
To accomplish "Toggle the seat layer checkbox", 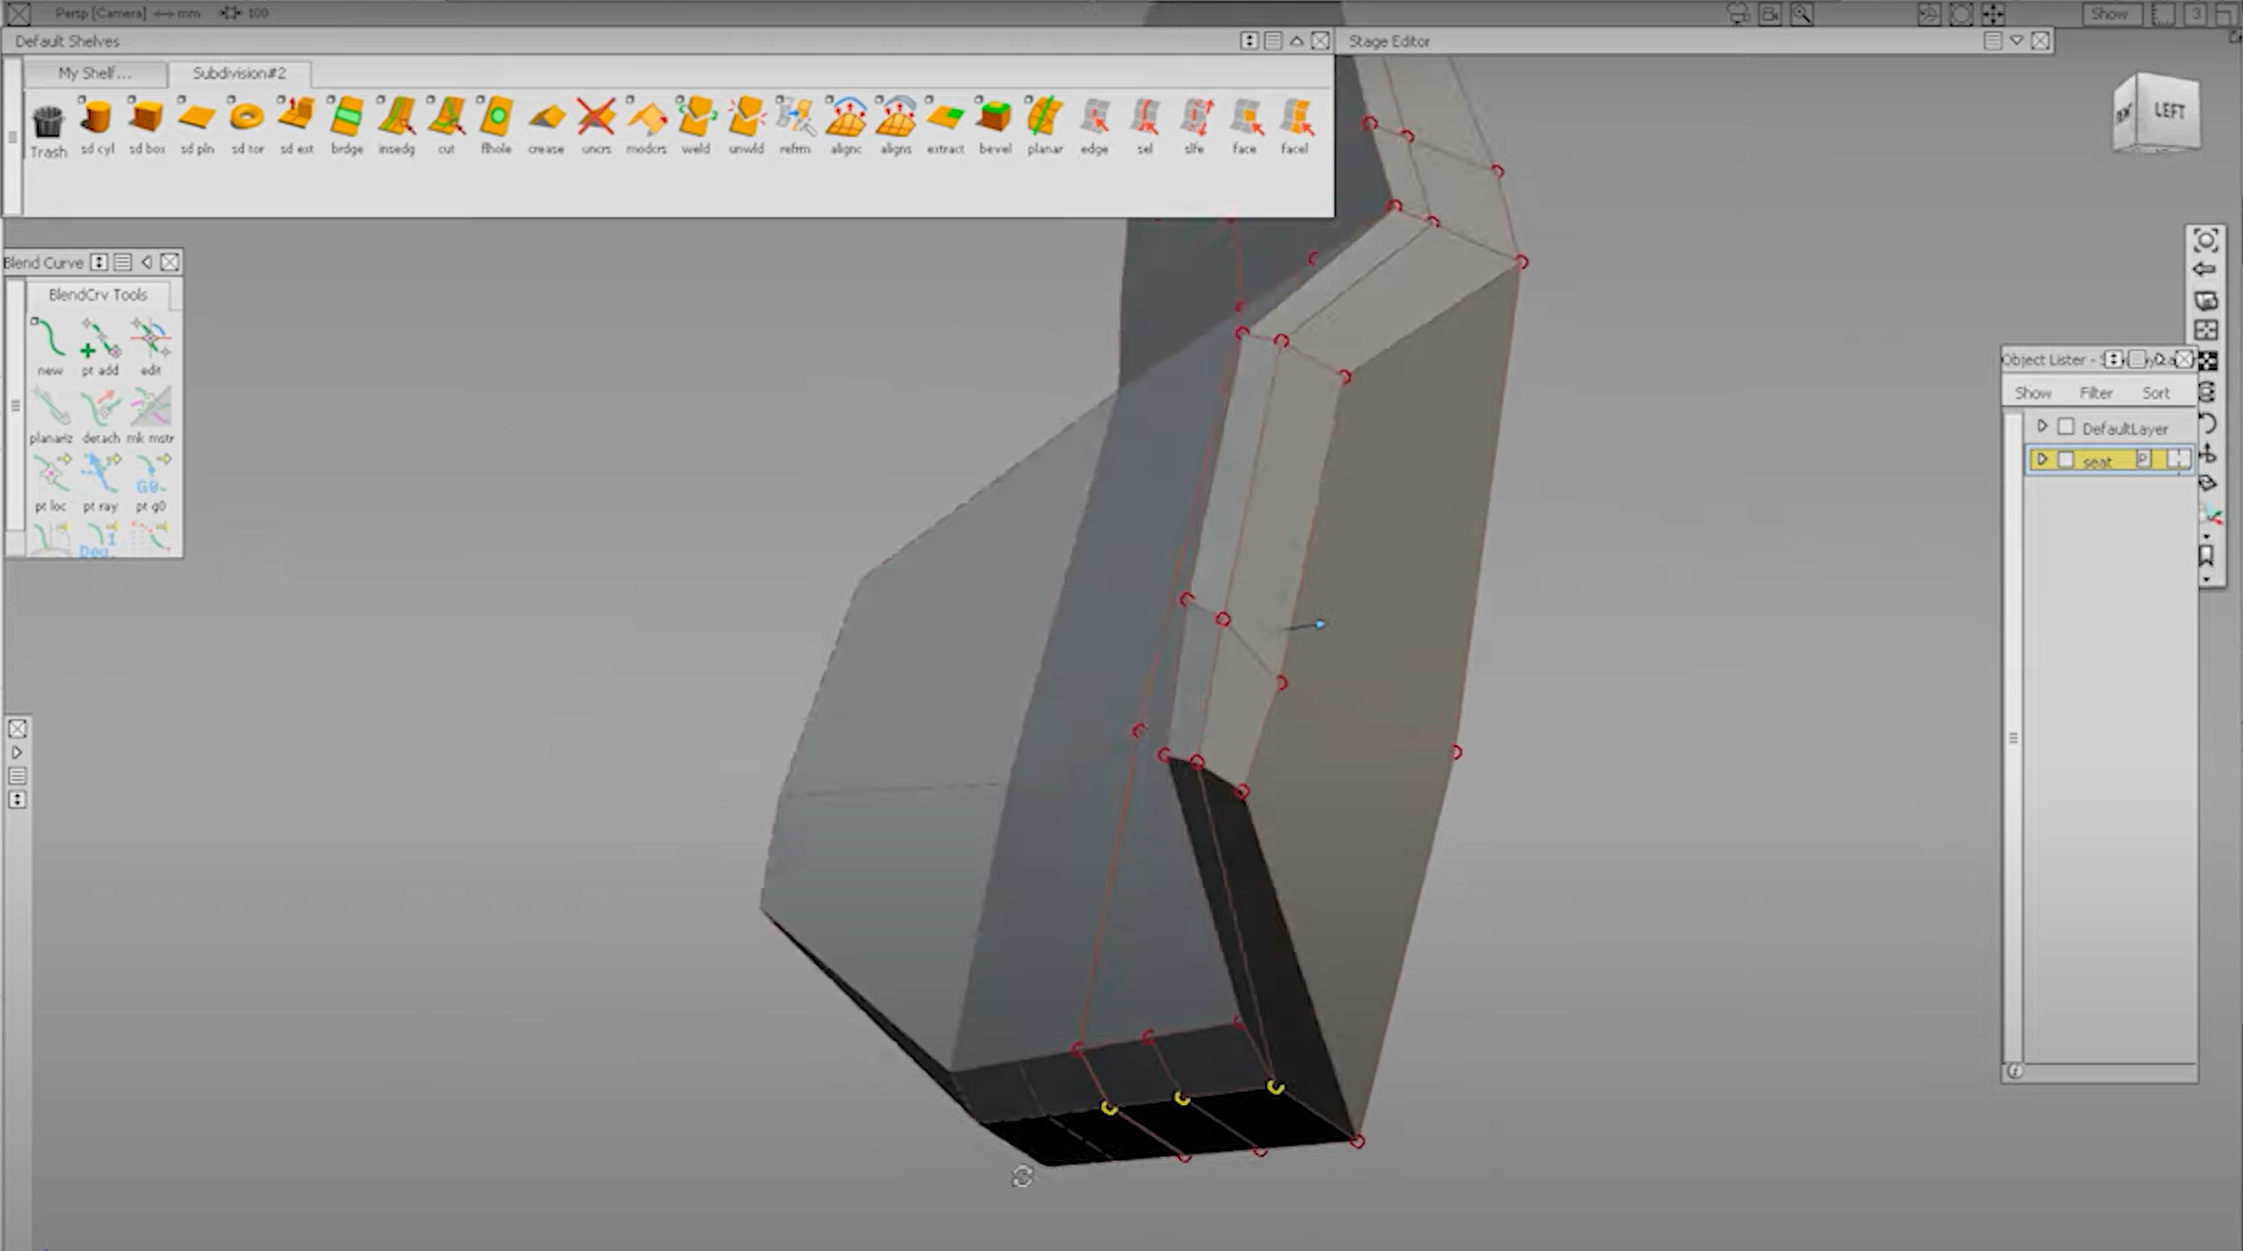I will (2067, 459).
